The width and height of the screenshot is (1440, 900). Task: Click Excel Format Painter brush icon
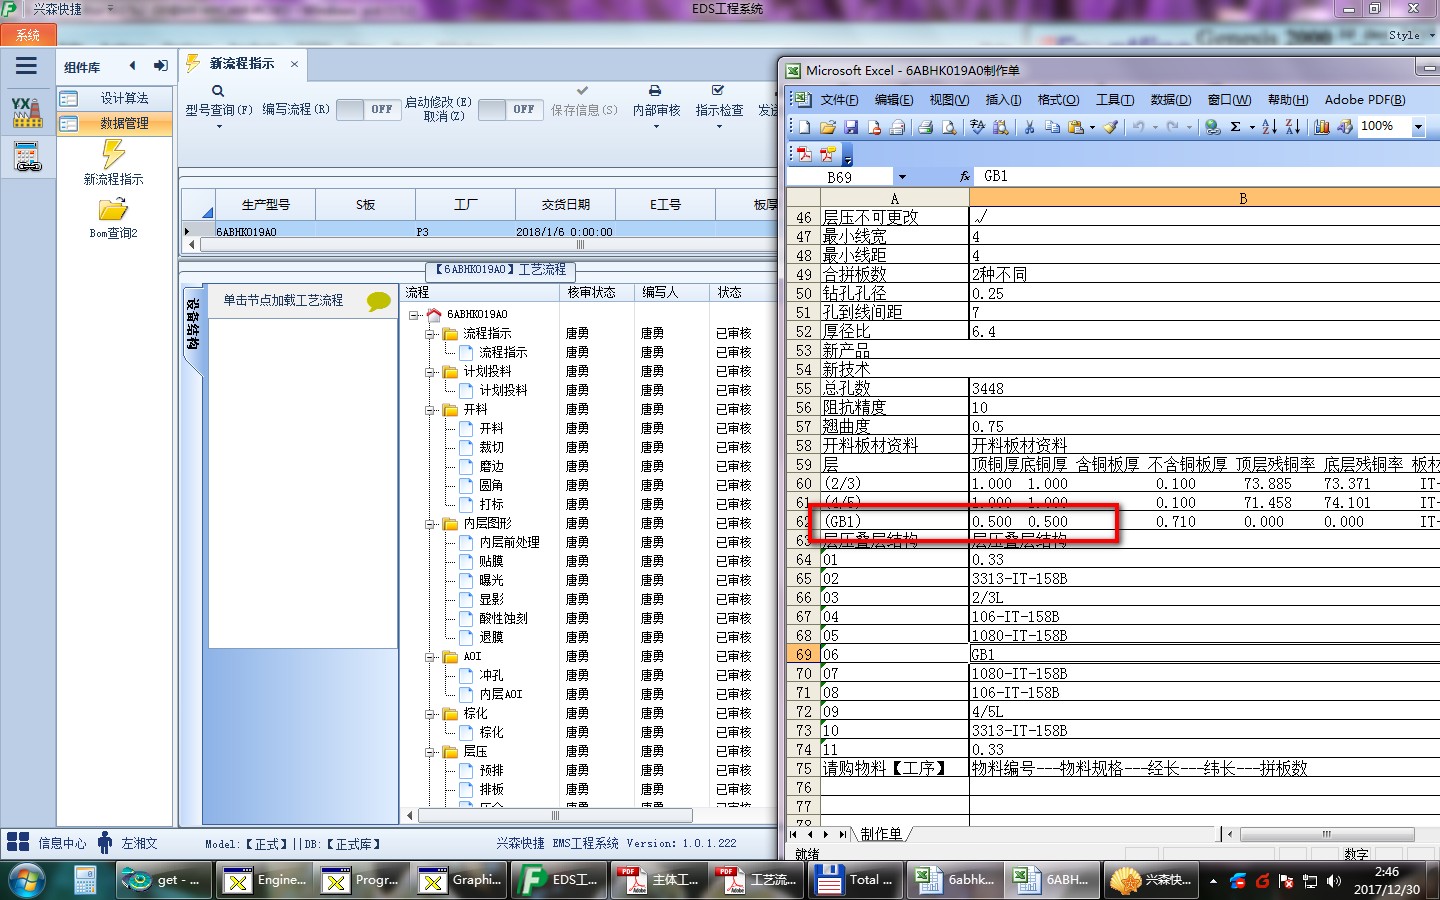click(1110, 127)
